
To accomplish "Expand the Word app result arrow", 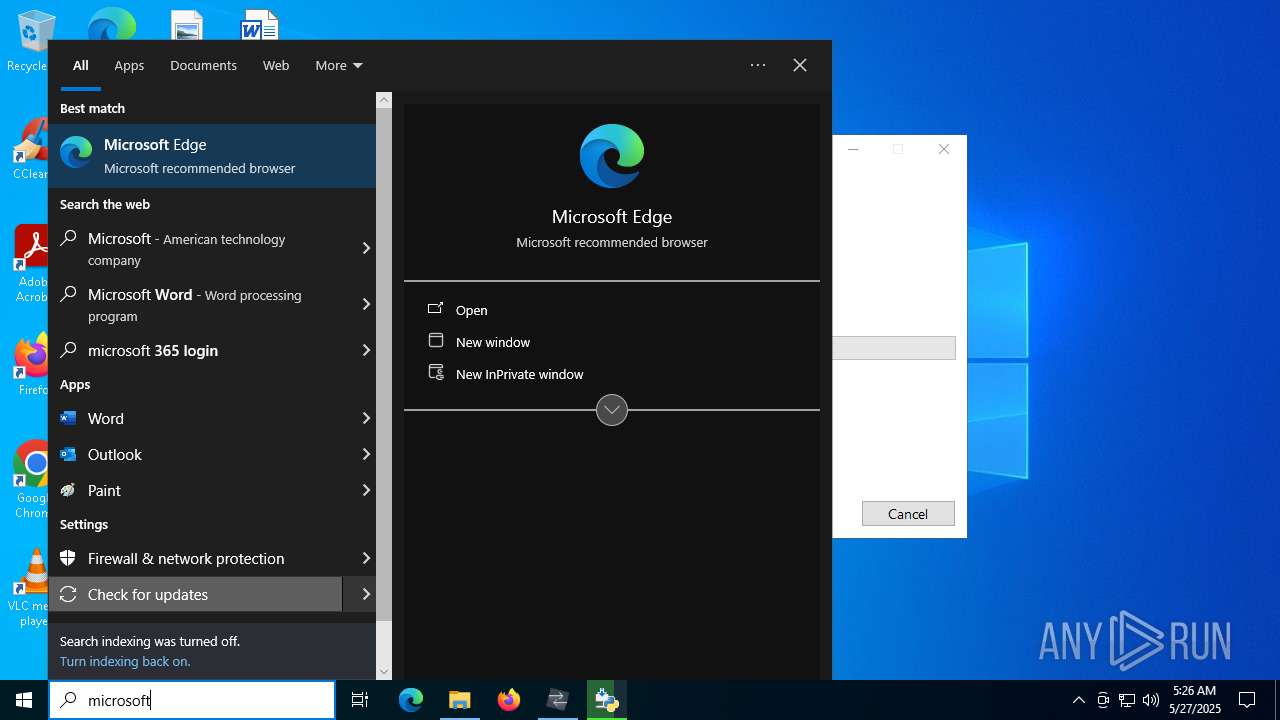I will tap(366, 418).
